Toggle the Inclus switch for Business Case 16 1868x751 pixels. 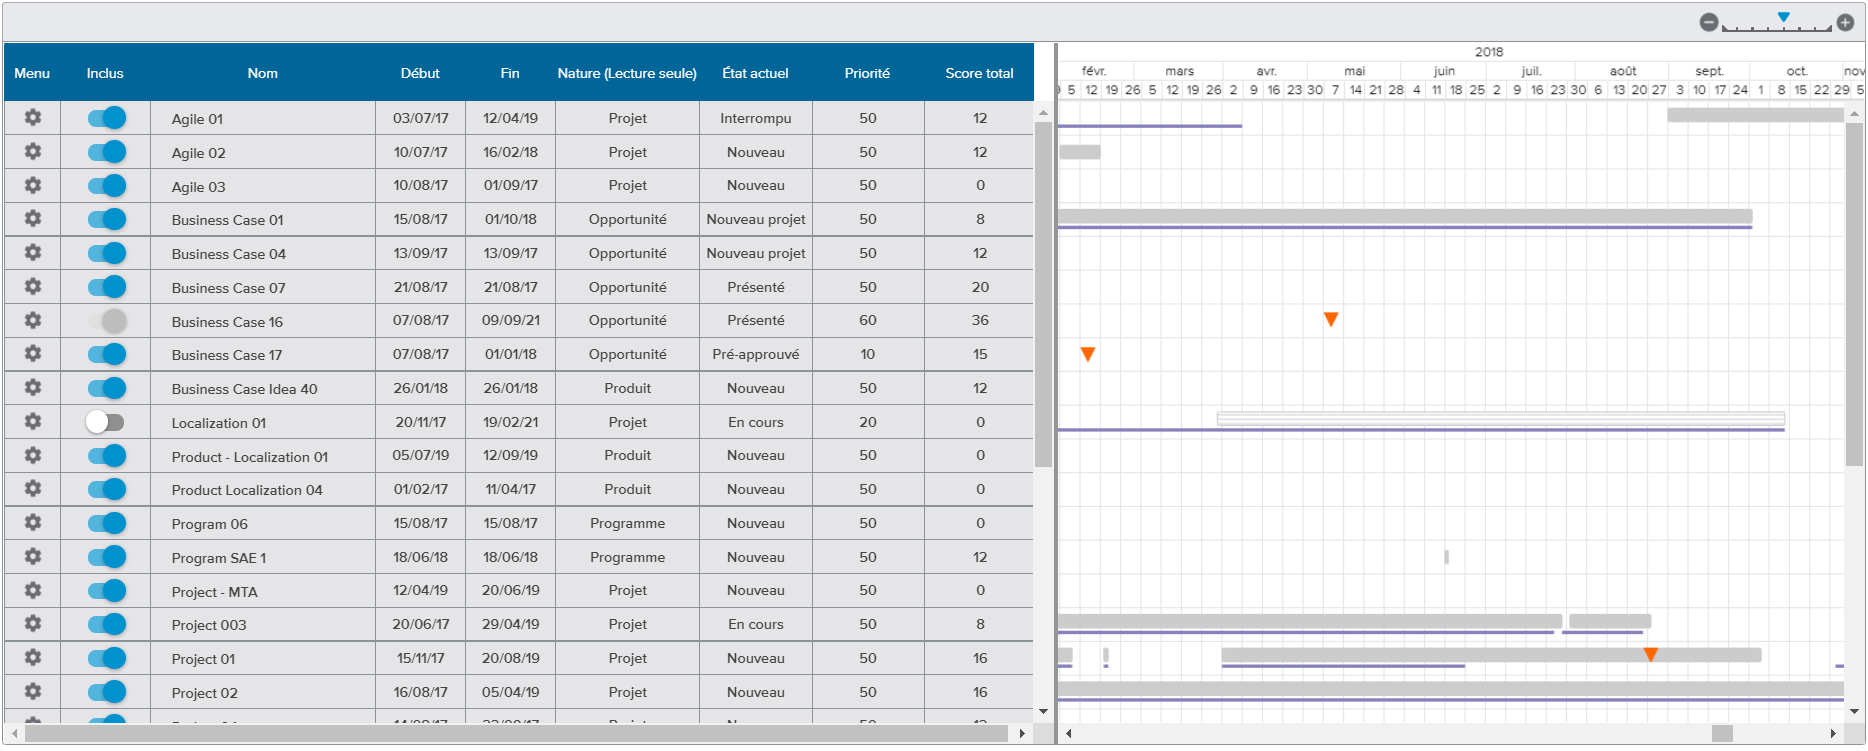pyautogui.click(x=107, y=321)
